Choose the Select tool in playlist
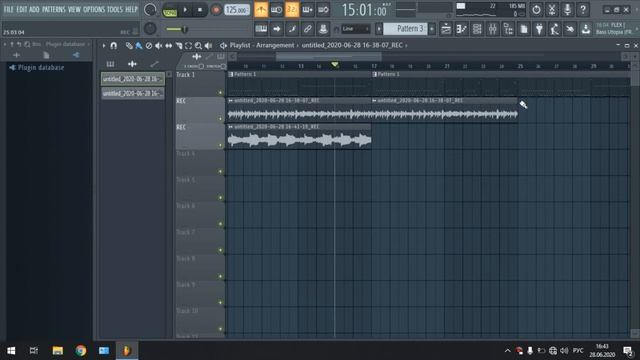640x360 pixels. pos(188,46)
